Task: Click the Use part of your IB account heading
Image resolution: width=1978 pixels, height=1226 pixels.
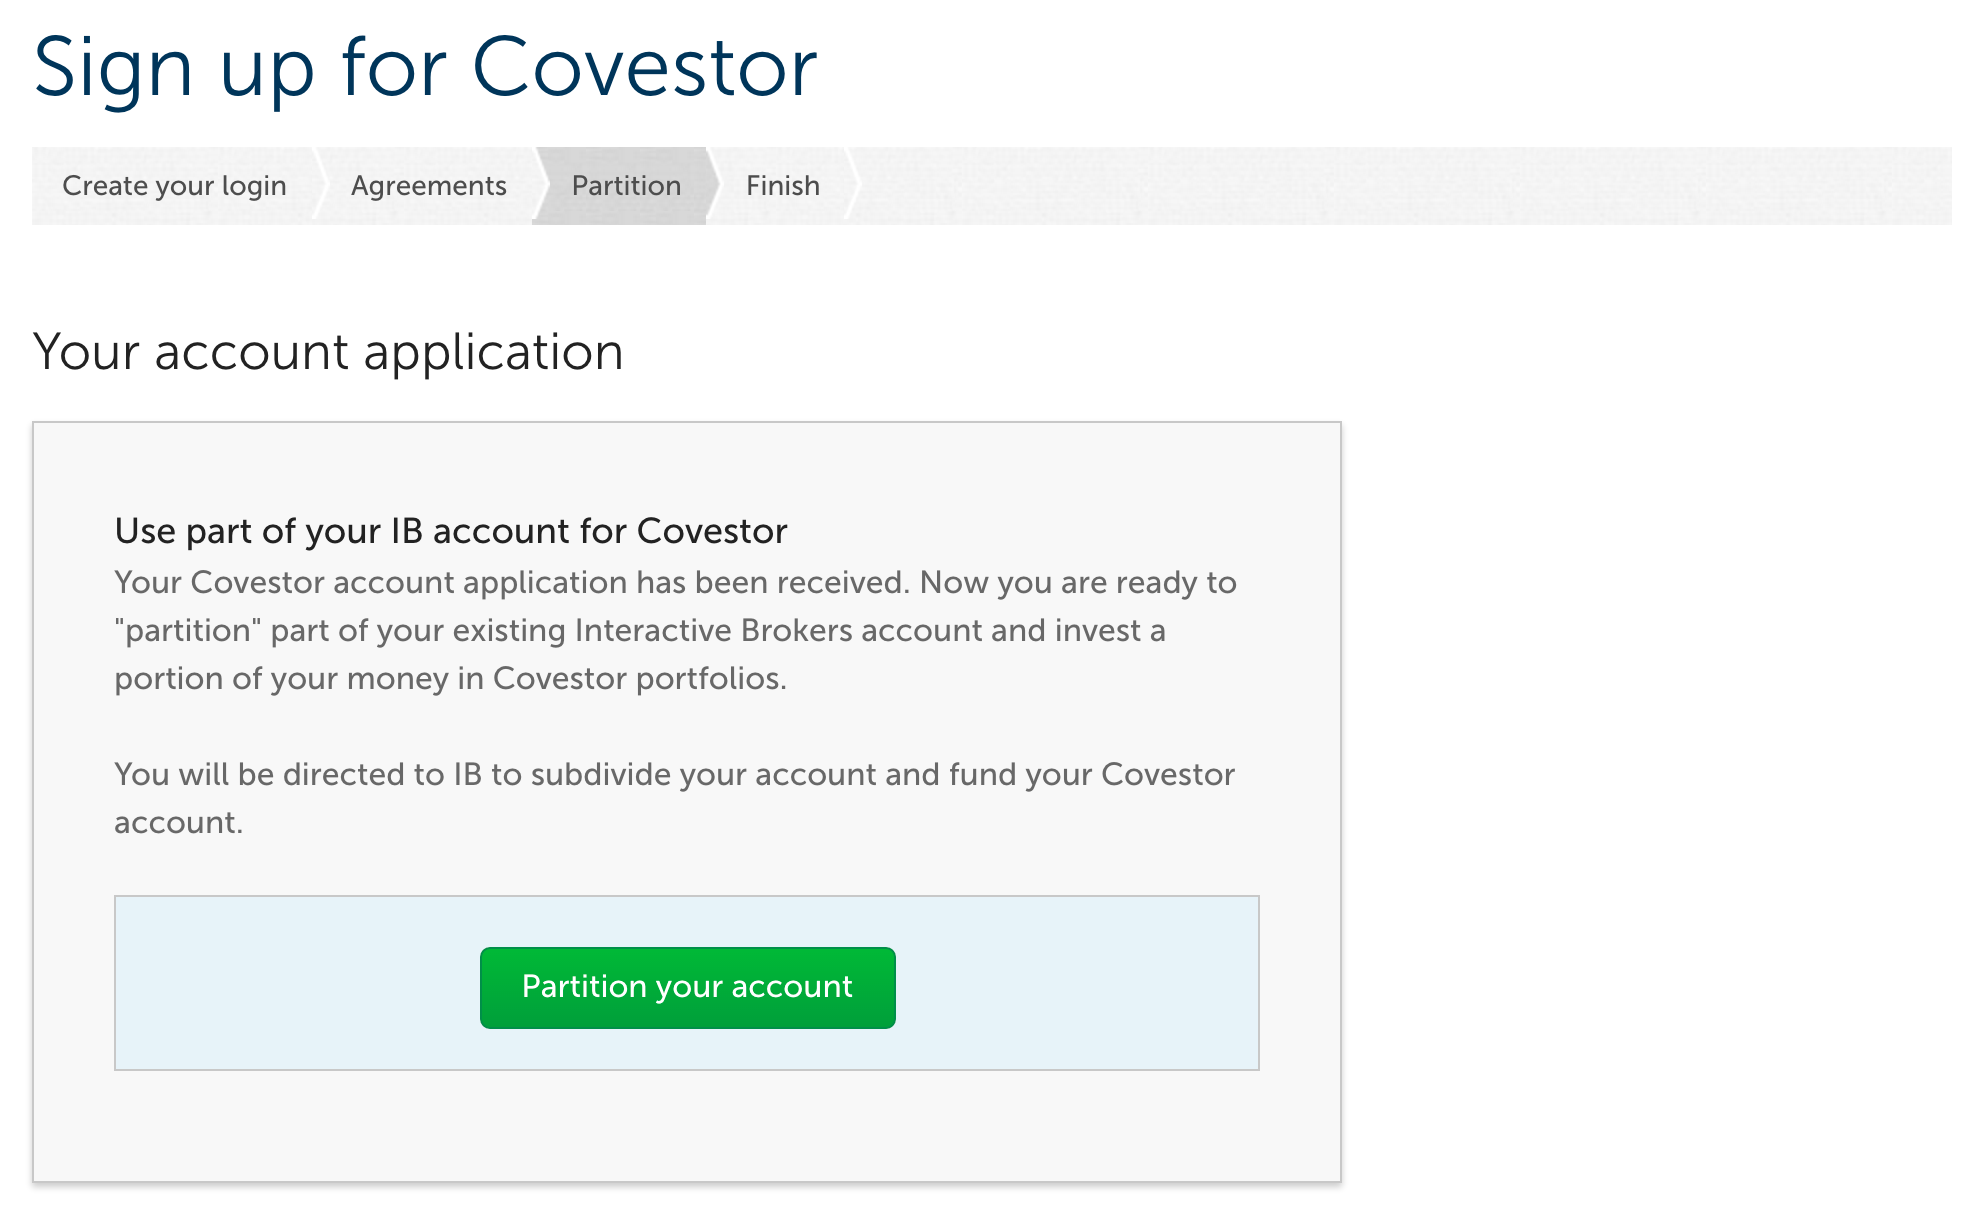Action: [451, 531]
